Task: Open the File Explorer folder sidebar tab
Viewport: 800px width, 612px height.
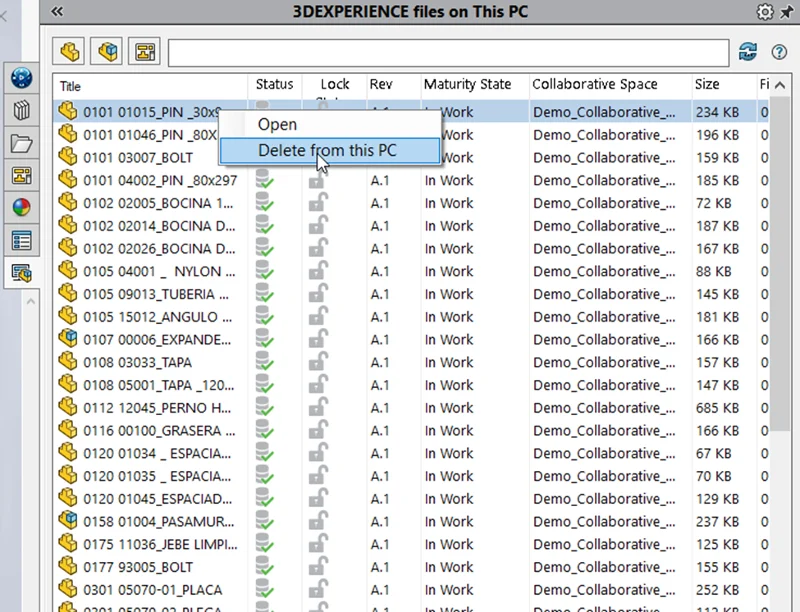Action: (x=21, y=143)
